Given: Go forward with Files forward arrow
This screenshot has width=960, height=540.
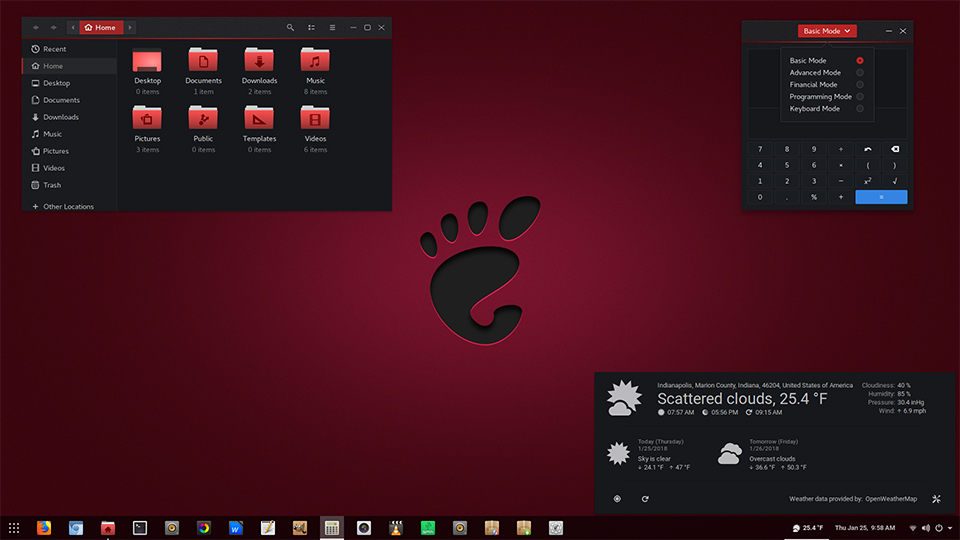Looking at the screenshot, I should (54, 28).
